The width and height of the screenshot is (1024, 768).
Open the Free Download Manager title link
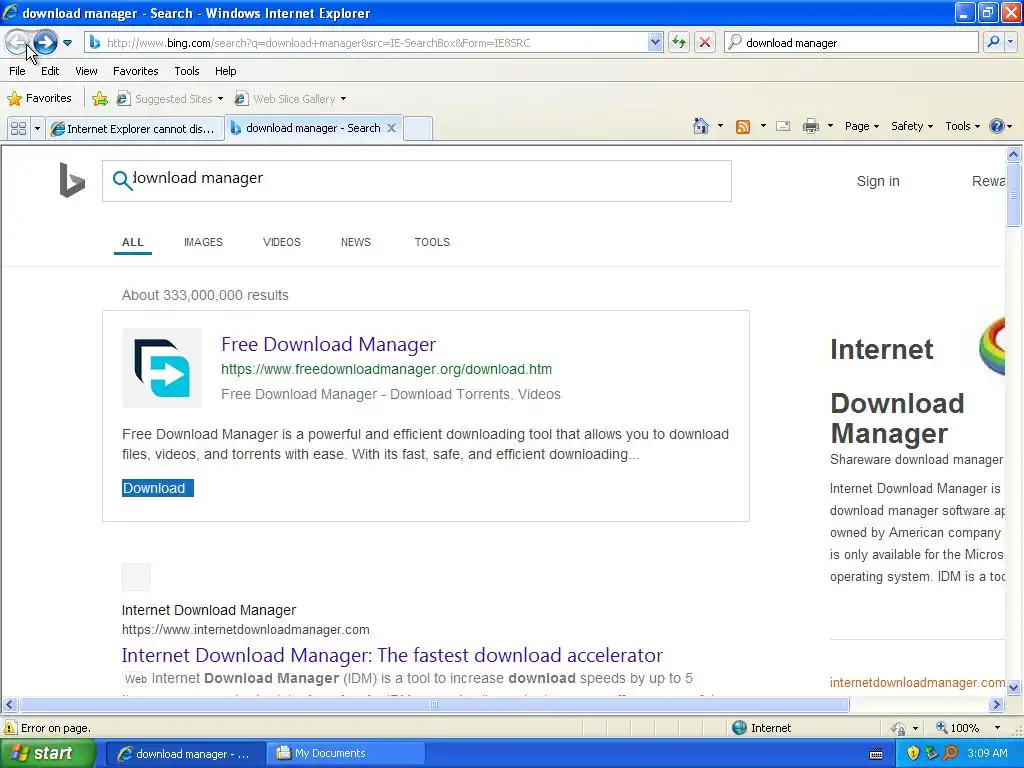coord(328,344)
